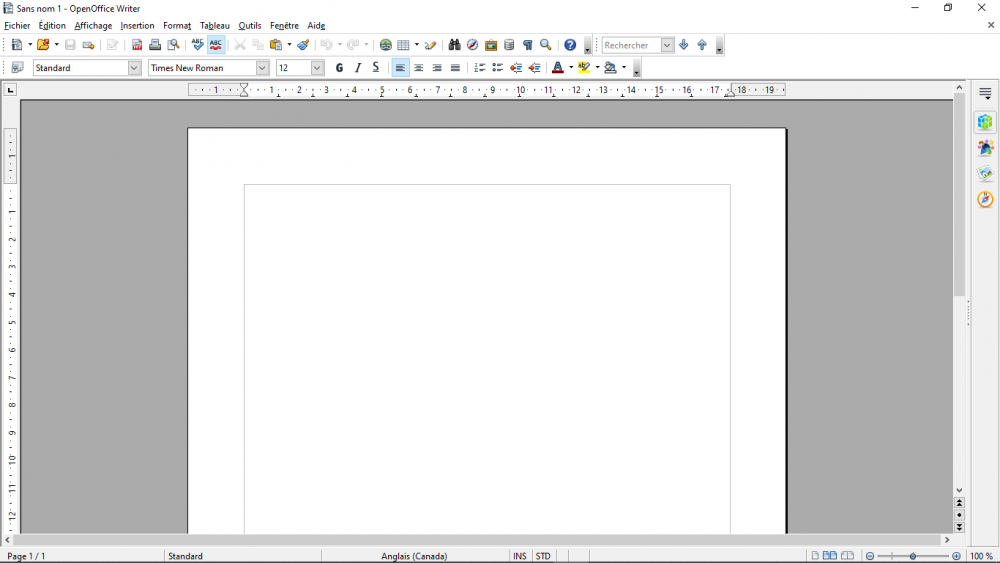Click into the Rechercher search field
This screenshot has width=1000, height=563.
pyautogui.click(x=630, y=45)
